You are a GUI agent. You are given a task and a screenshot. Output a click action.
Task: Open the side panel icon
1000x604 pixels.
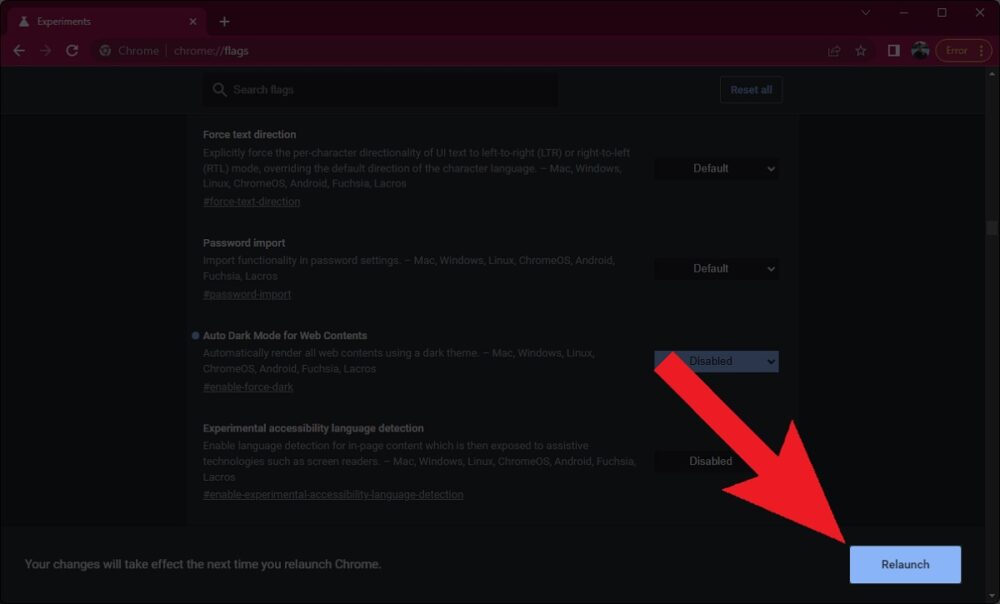(893, 50)
